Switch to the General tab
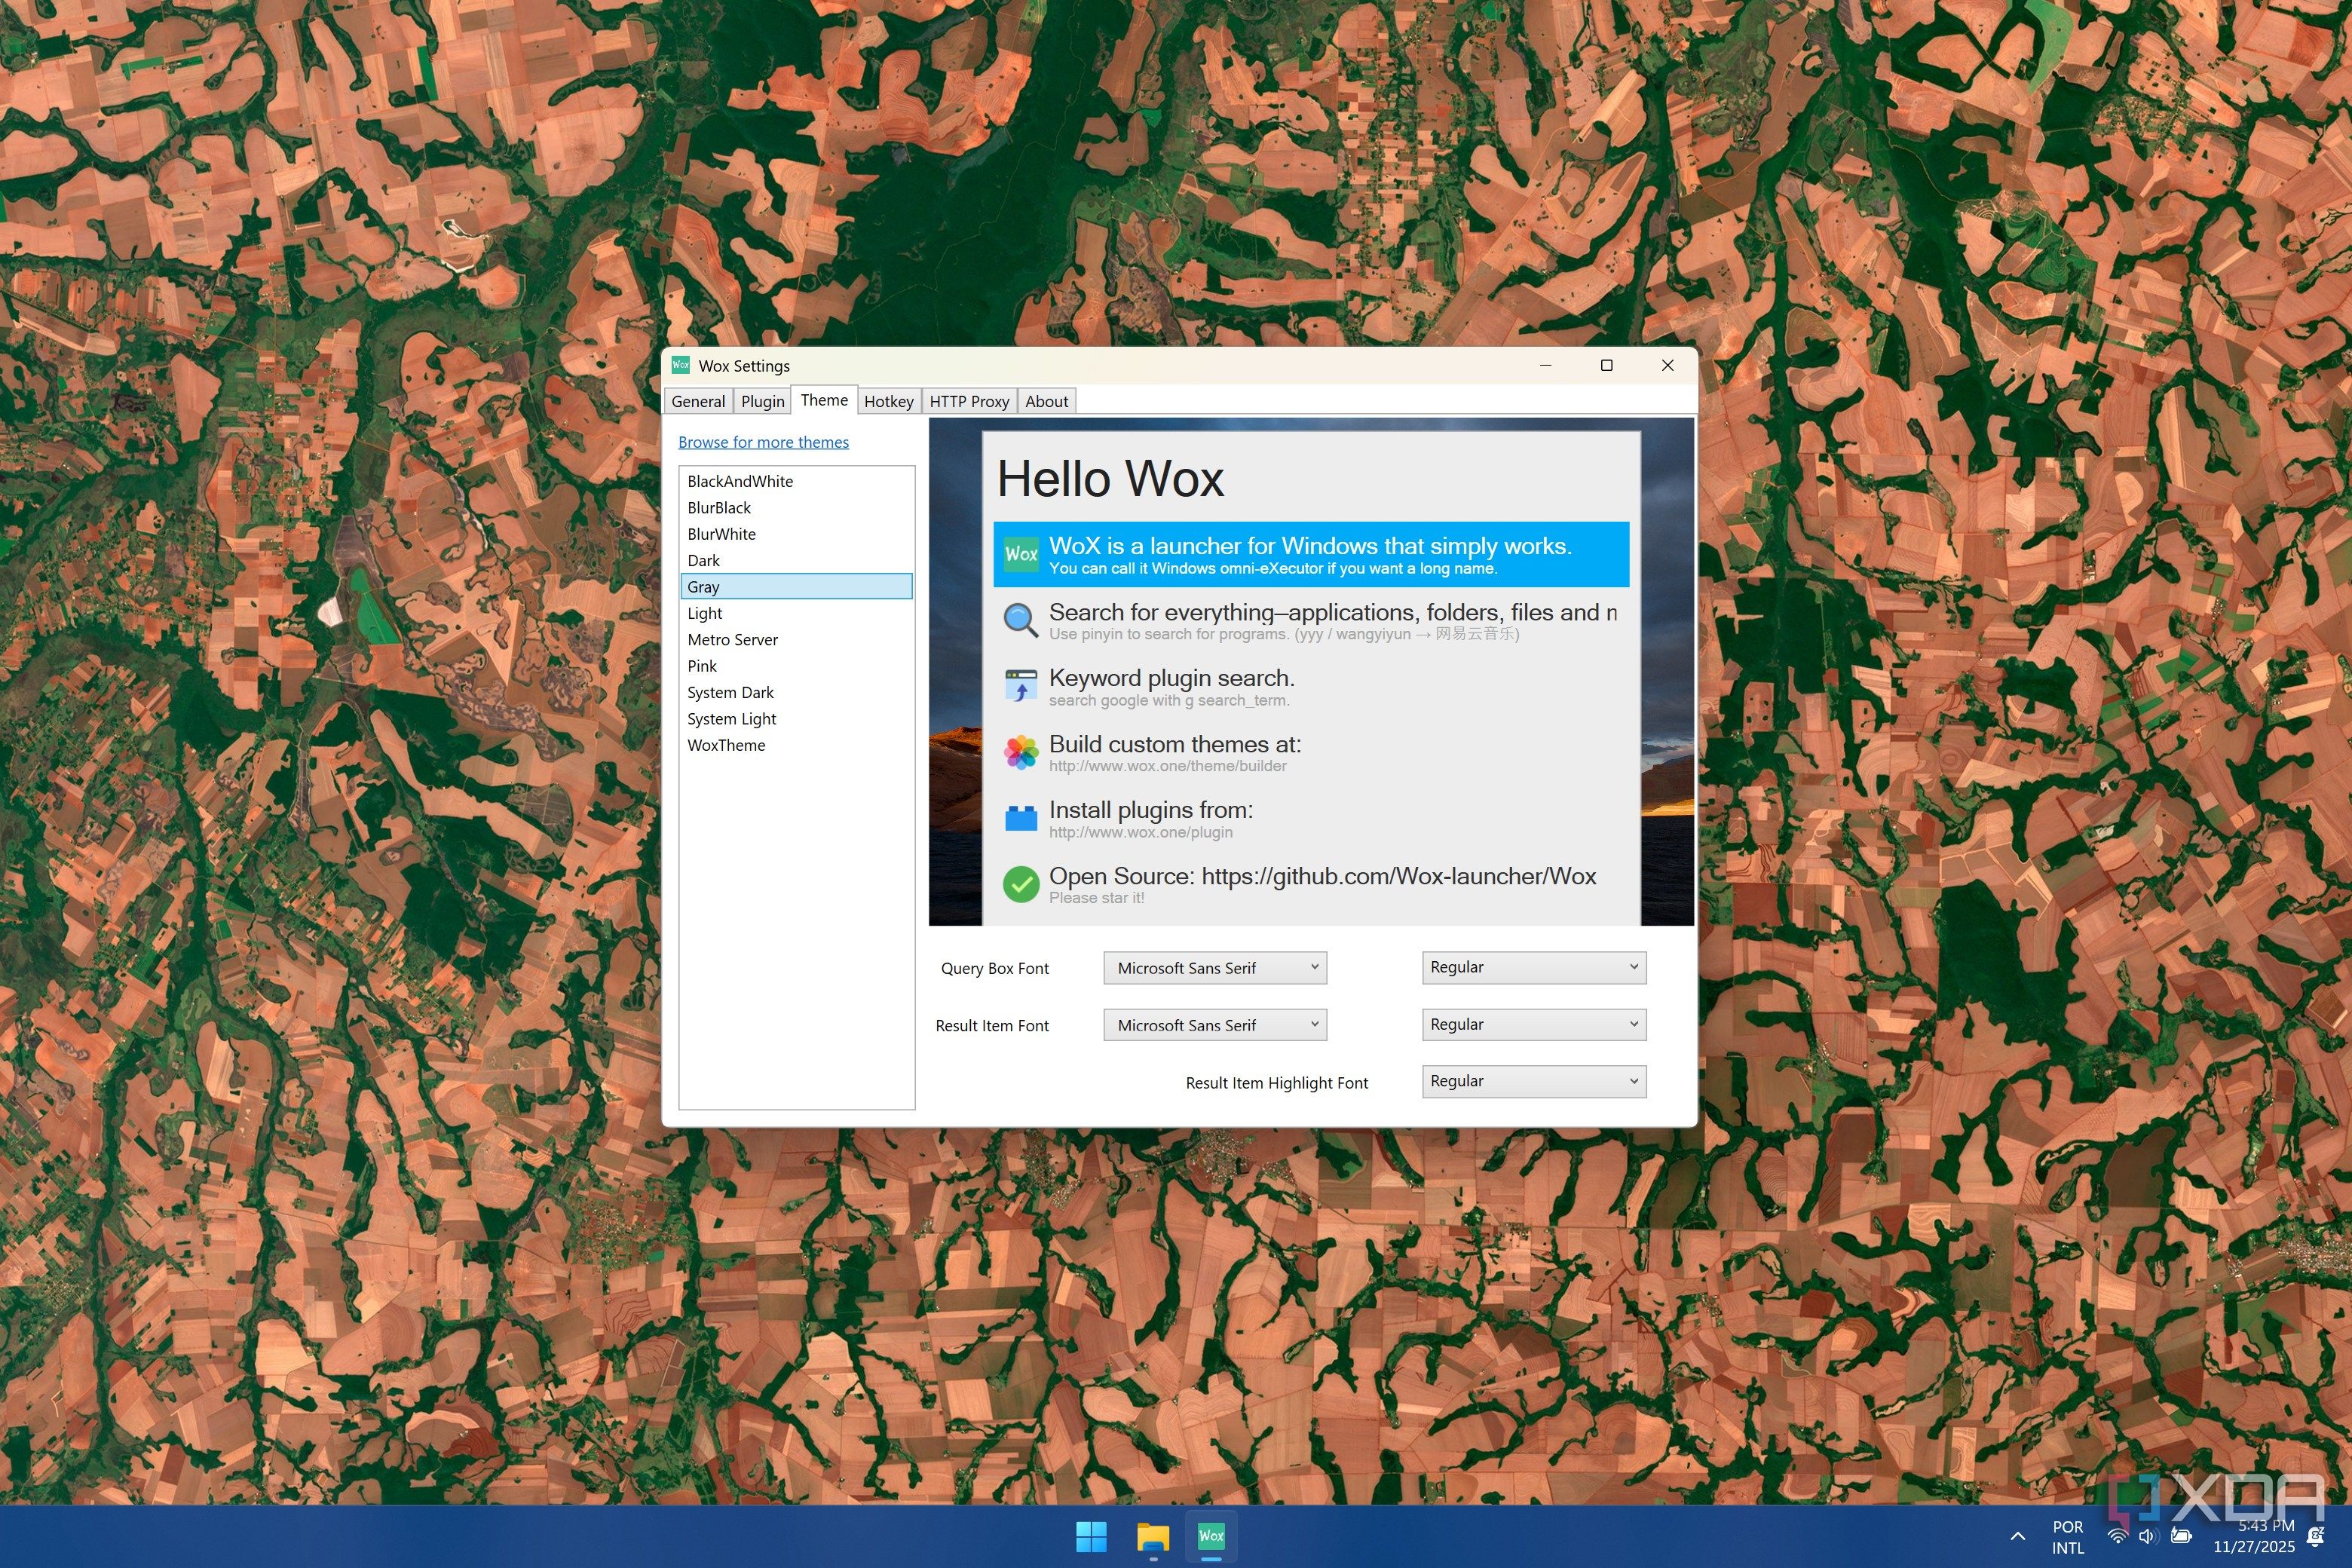 (x=698, y=401)
